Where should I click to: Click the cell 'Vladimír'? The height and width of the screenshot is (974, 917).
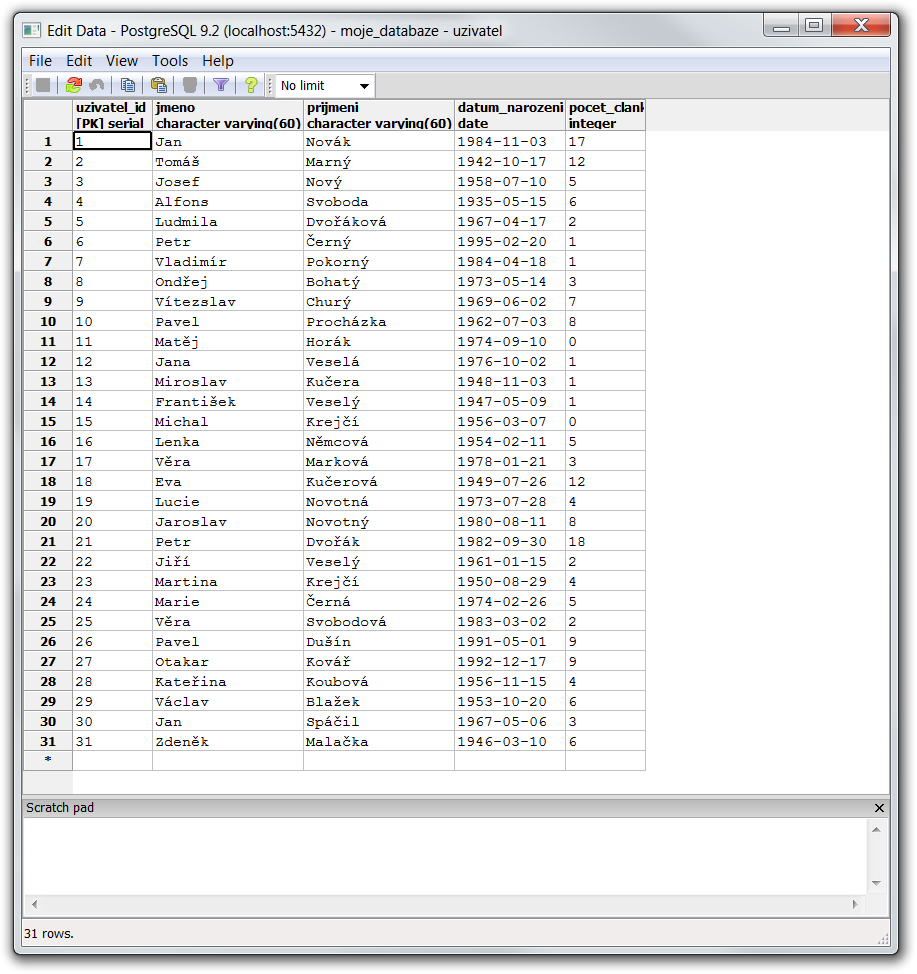[x=228, y=262]
